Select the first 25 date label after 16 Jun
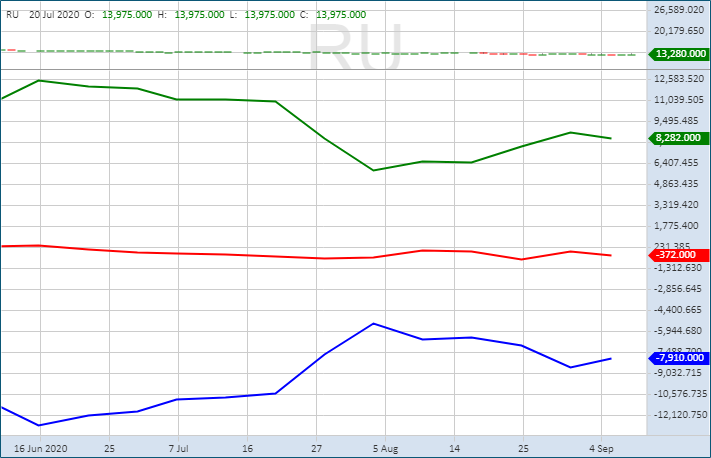The width and height of the screenshot is (711, 458). pyautogui.click(x=109, y=448)
